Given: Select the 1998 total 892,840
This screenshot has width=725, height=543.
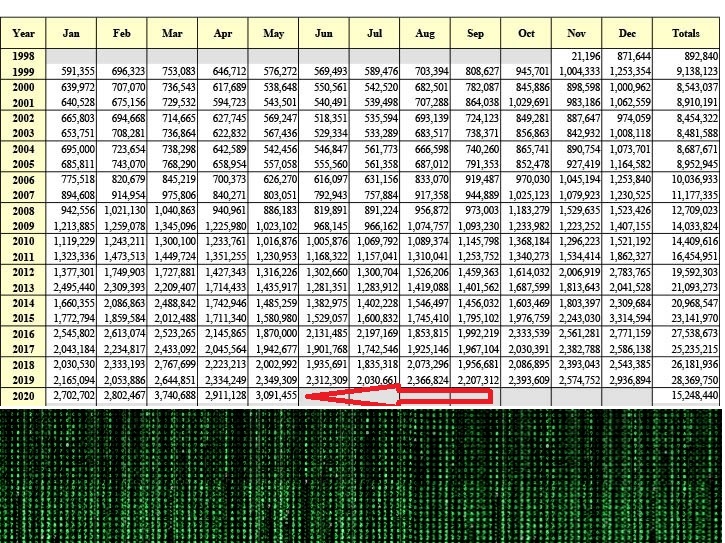Looking at the screenshot, I should [686, 55].
